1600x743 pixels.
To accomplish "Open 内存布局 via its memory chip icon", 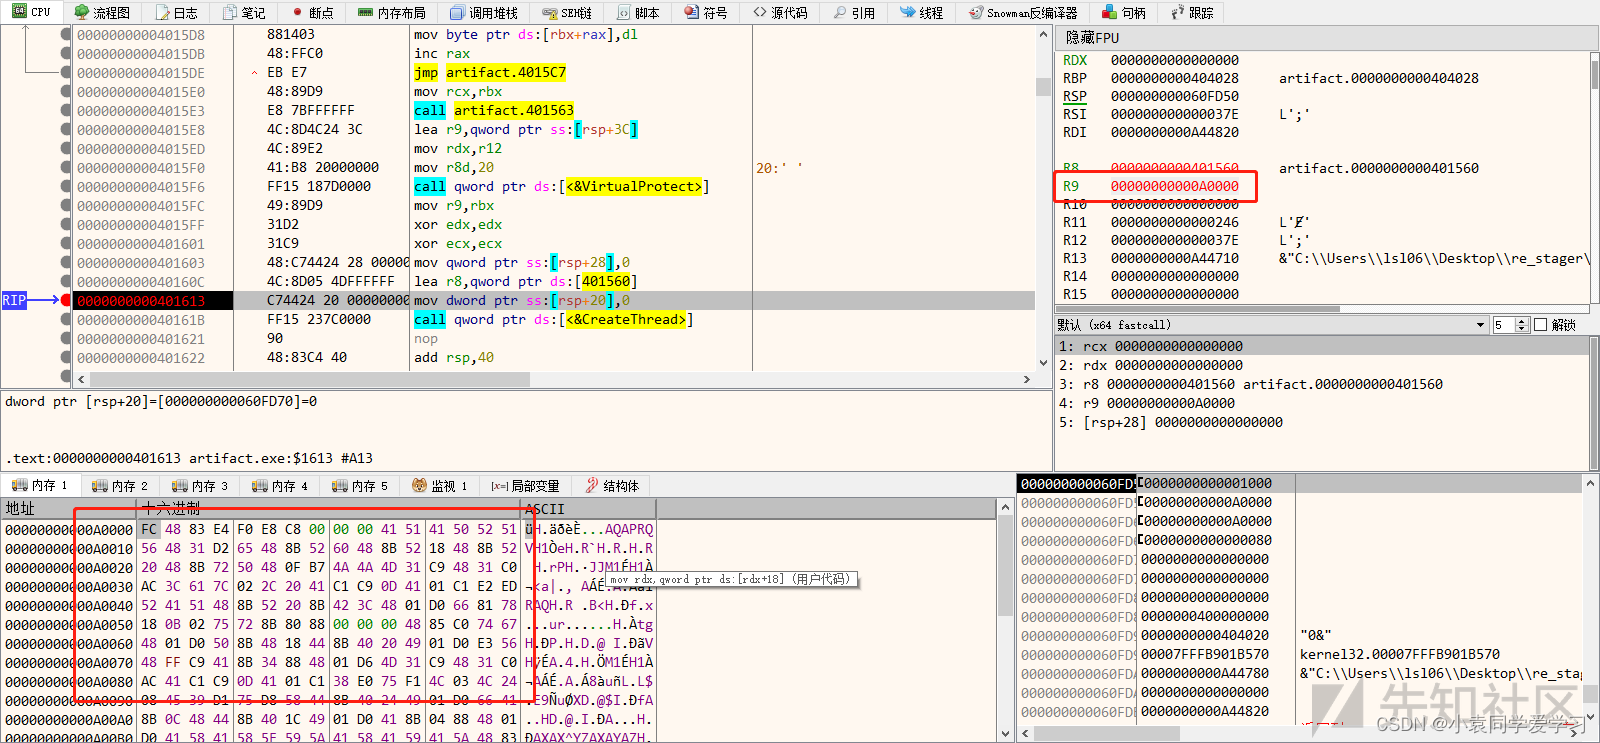I will click(365, 12).
